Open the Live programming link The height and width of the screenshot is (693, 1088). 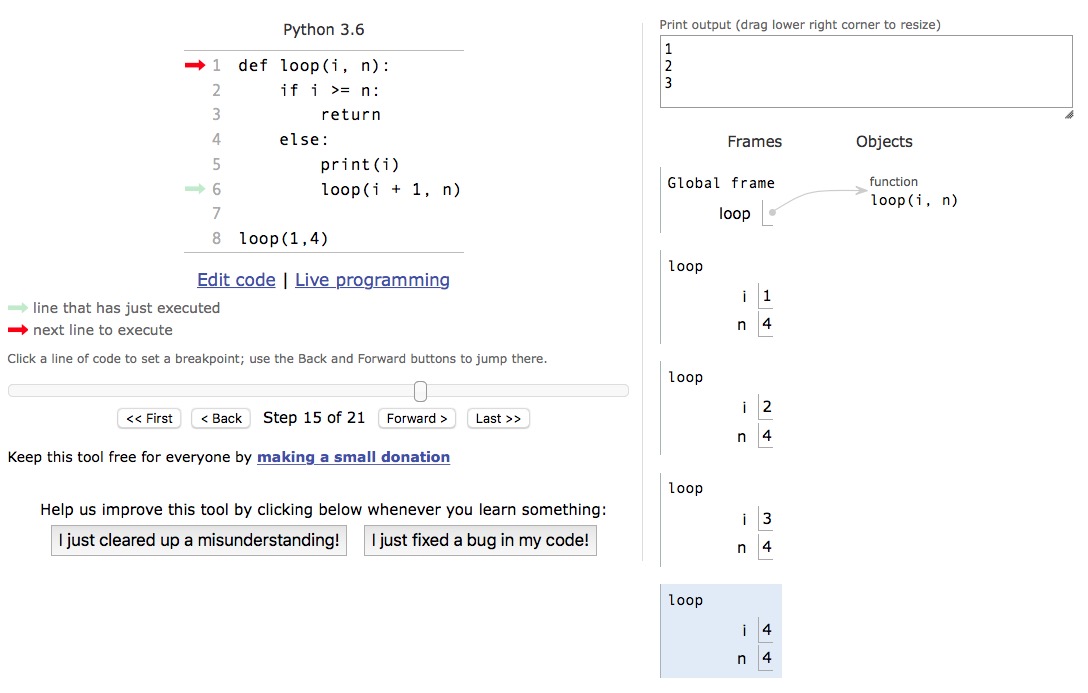[x=372, y=280]
